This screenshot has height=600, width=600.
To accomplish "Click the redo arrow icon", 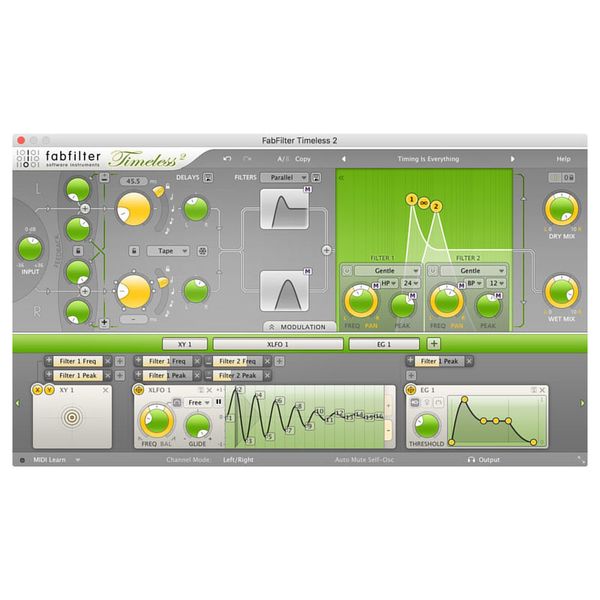I will [x=247, y=159].
